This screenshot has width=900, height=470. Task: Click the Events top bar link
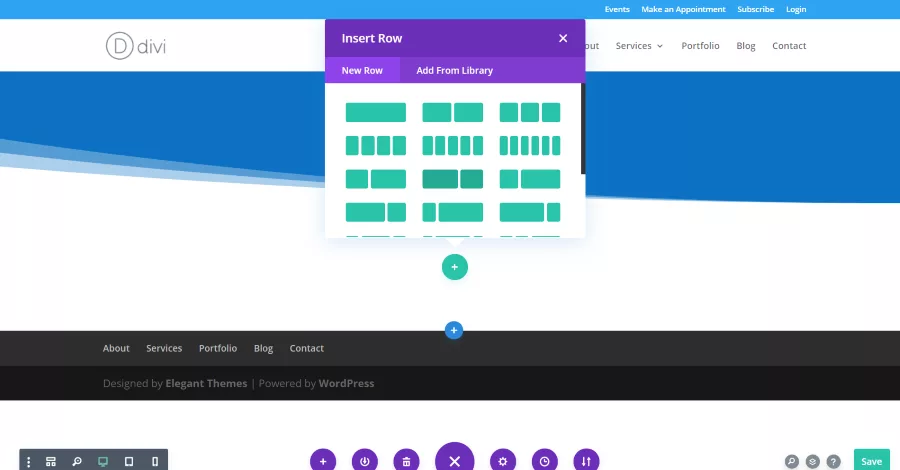coord(617,9)
